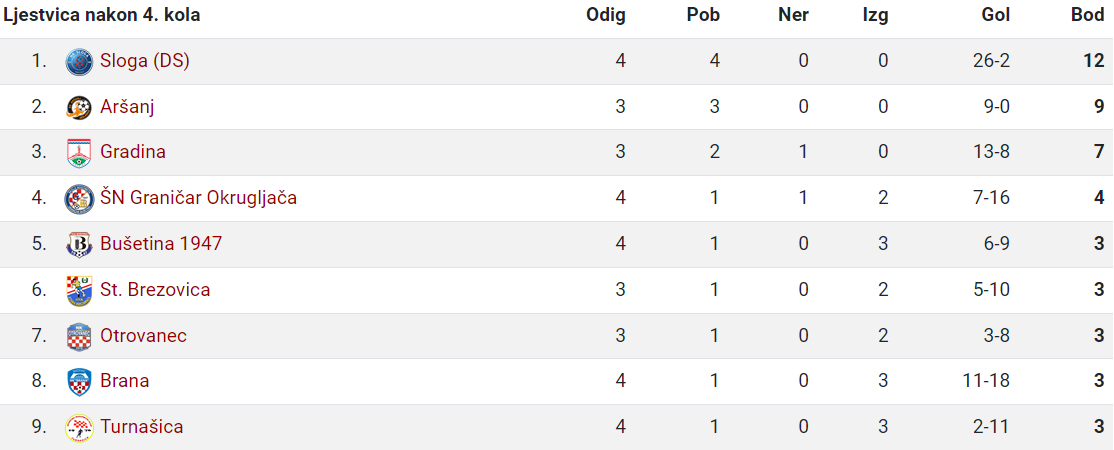Open the Bušetina 1947 team link
This screenshot has width=1114, height=450.
[x=161, y=244]
